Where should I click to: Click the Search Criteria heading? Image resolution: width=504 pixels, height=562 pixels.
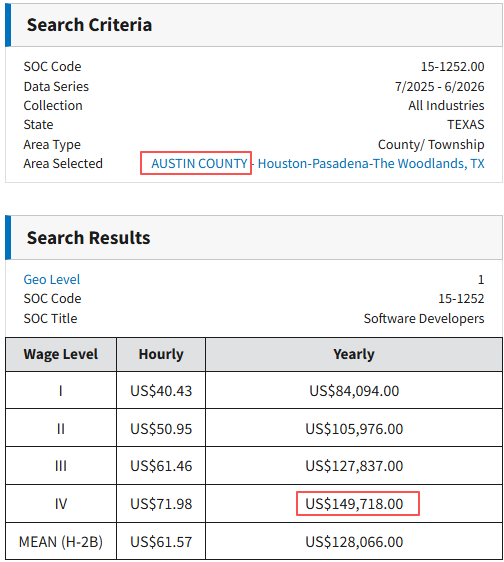[x=89, y=25]
